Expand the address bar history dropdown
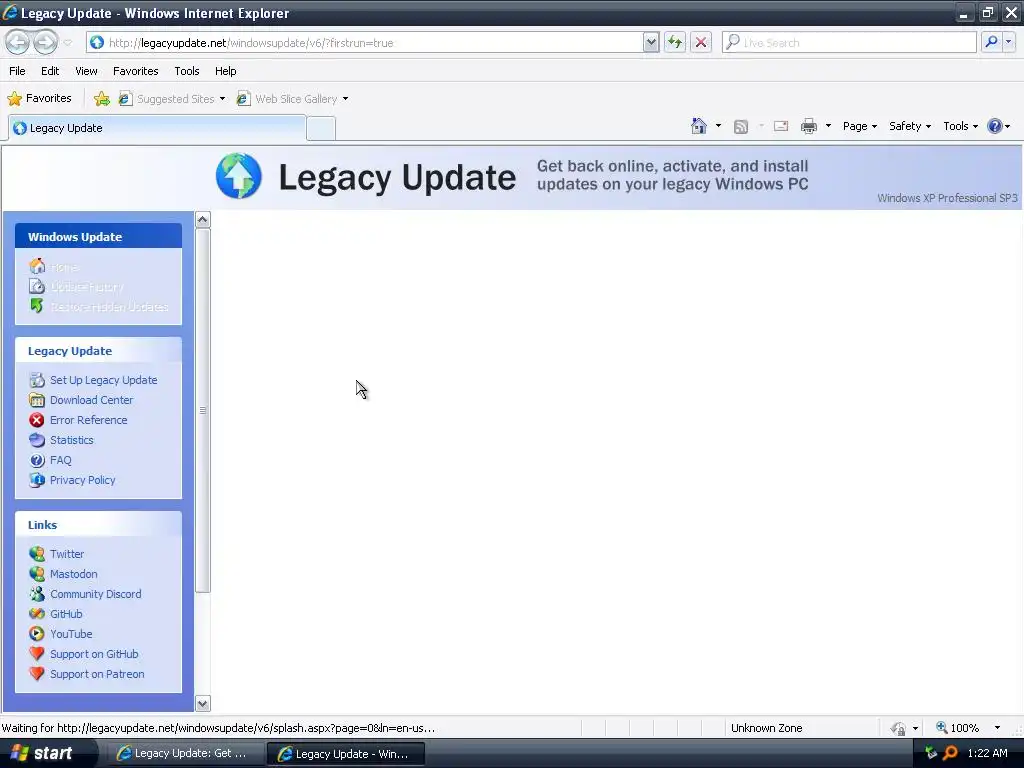The image size is (1024, 768). pos(651,42)
